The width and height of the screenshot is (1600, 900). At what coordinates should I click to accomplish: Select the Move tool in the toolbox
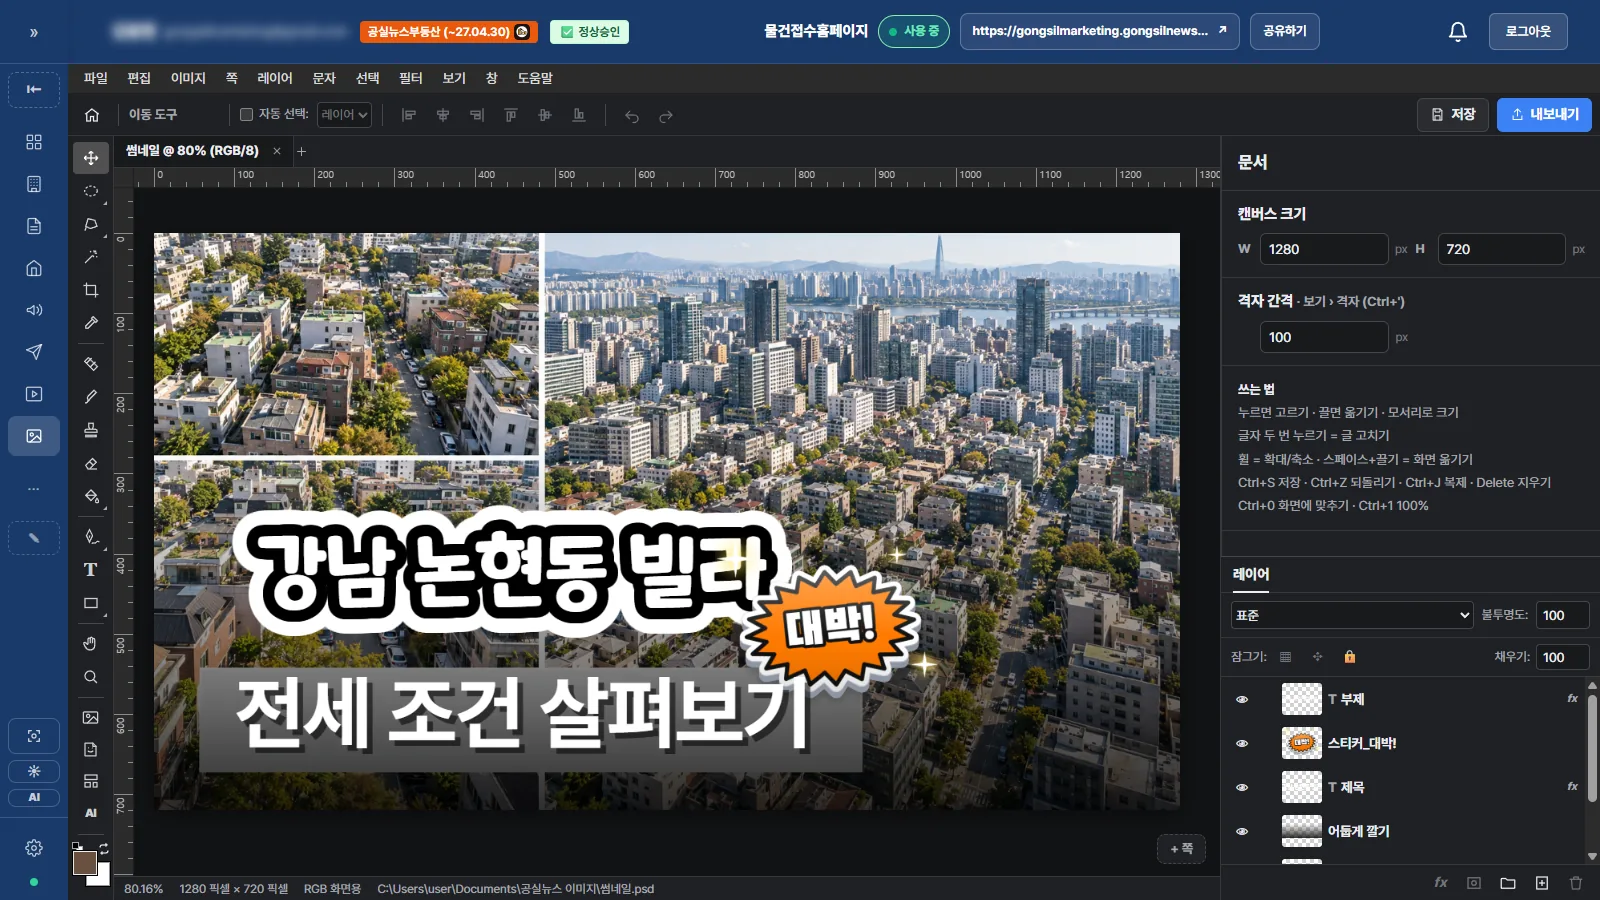click(x=91, y=158)
